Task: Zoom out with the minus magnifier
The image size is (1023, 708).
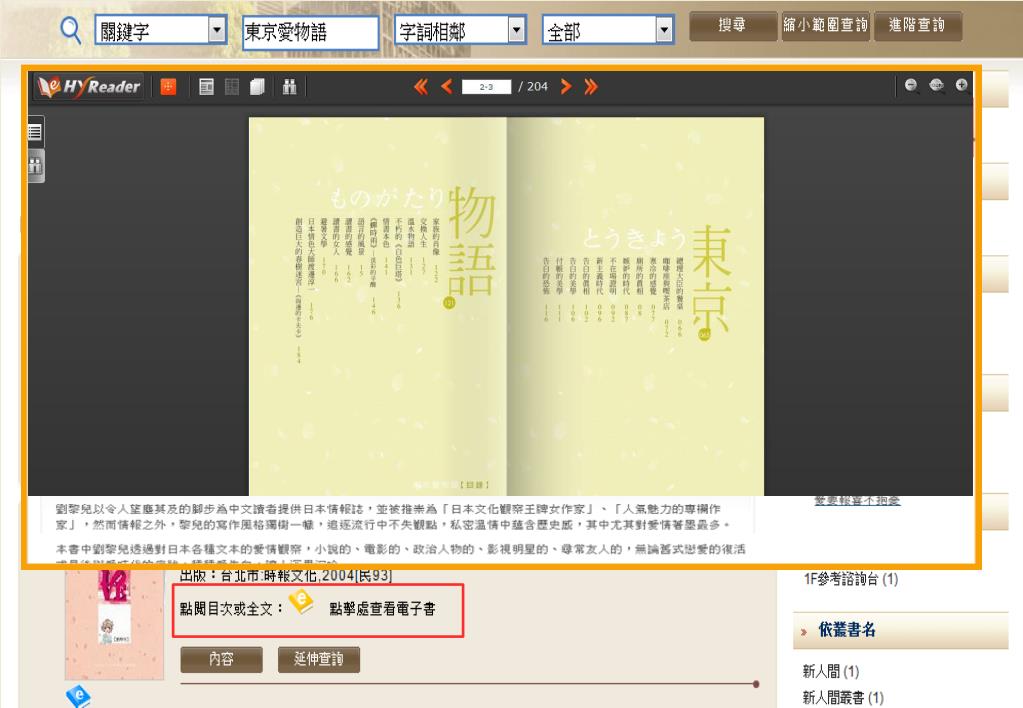Action: pyautogui.click(x=911, y=85)
